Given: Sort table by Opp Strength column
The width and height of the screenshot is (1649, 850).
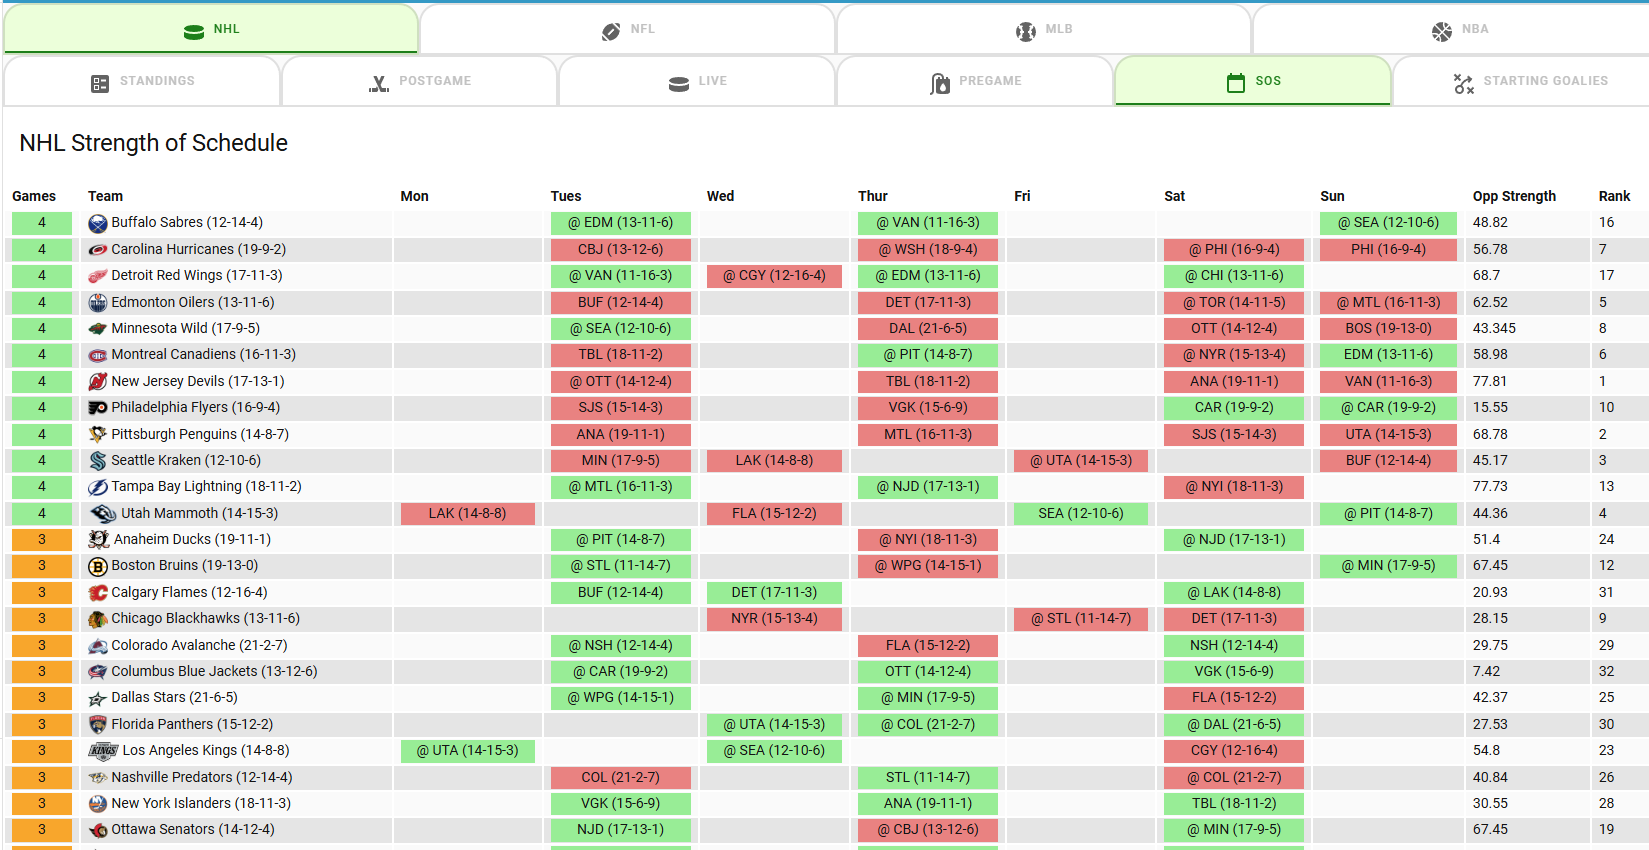Looking at the screenshot, I should [1514, 196].
